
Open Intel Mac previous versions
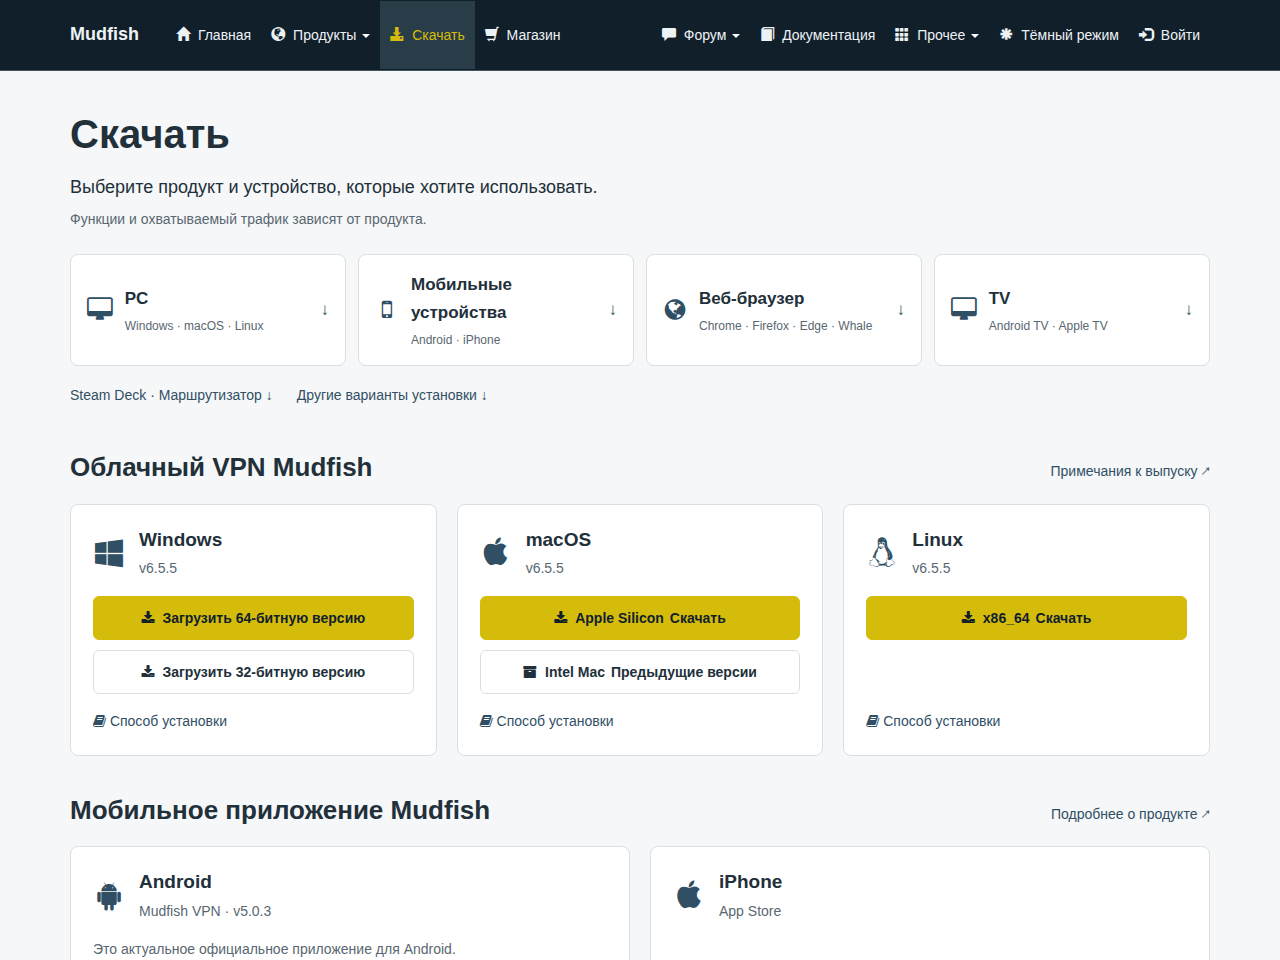[x=640, y=672]
